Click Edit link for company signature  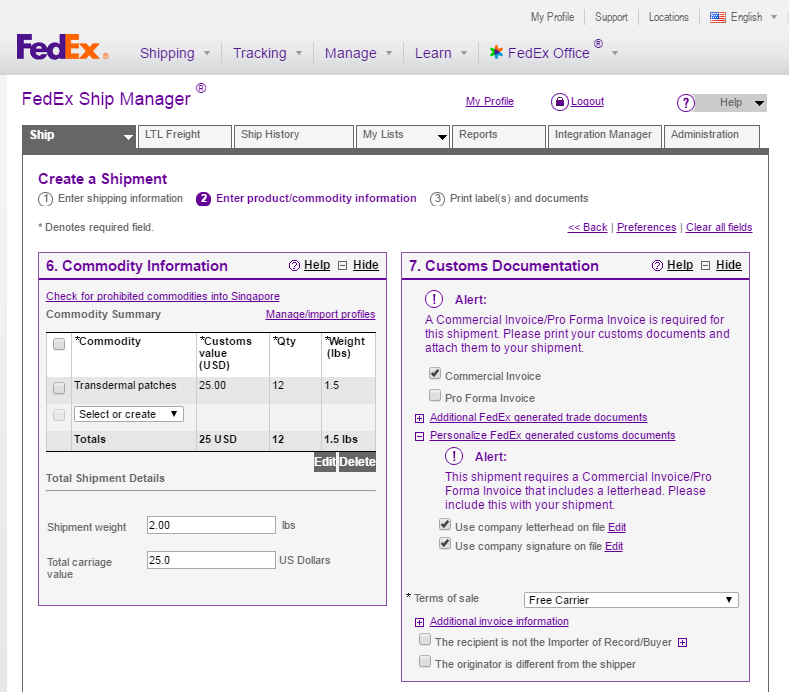click(x=614, y=547)
